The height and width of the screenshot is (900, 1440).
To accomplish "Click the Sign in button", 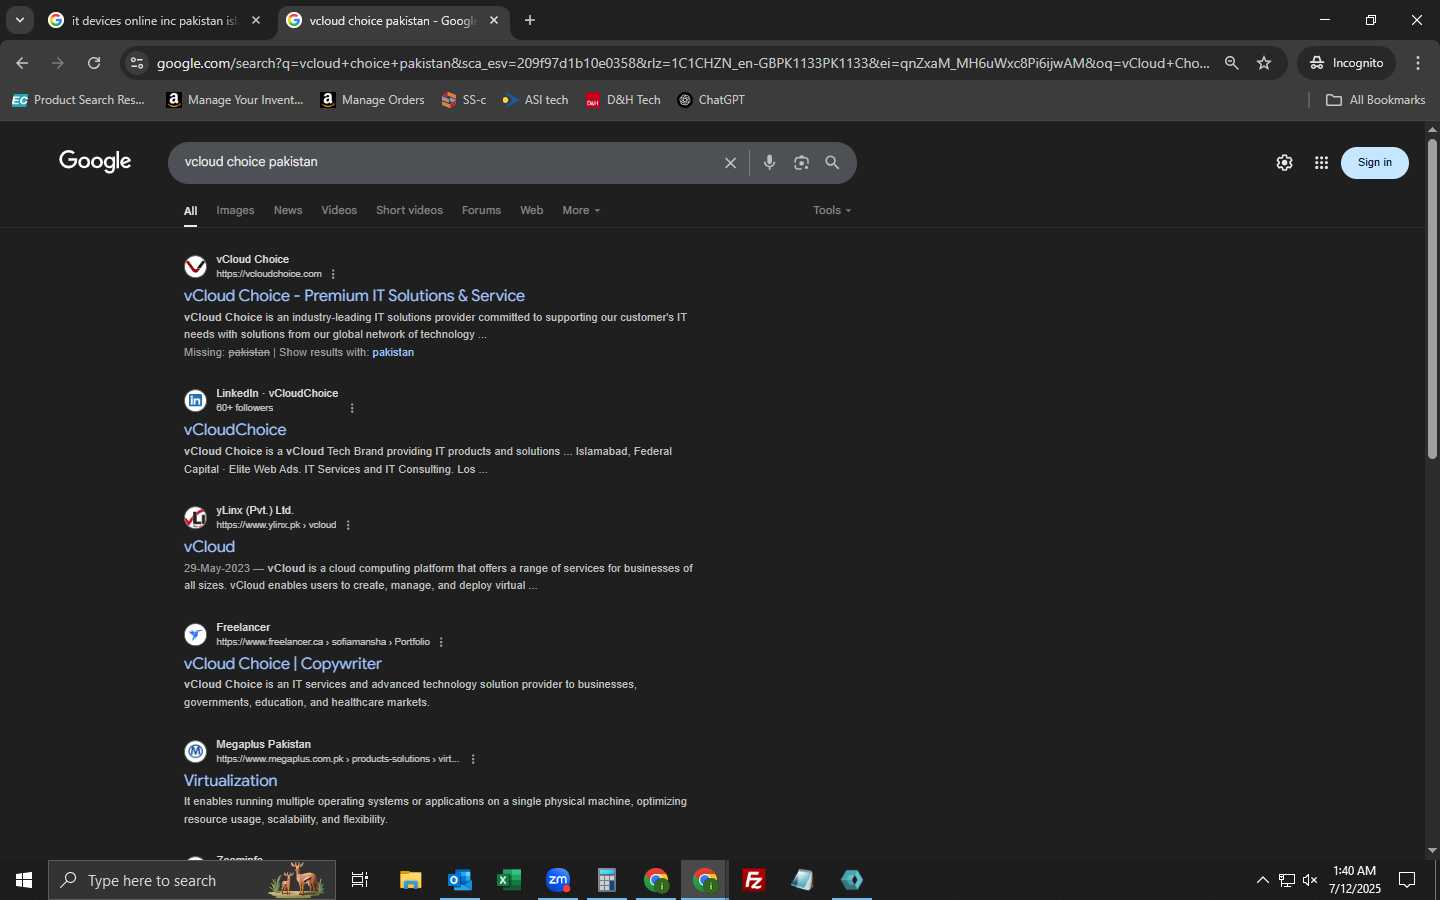I will pos(1375,163).
